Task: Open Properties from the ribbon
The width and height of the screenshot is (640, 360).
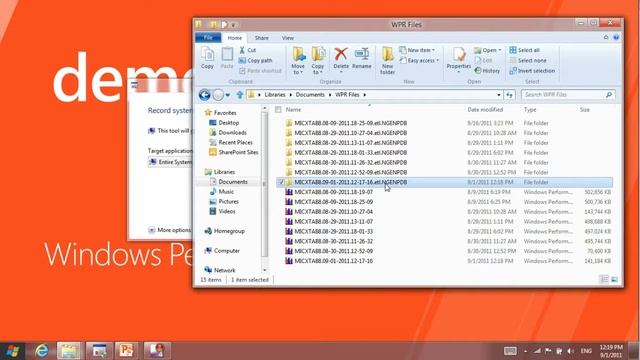Action: tap(458, 60)
